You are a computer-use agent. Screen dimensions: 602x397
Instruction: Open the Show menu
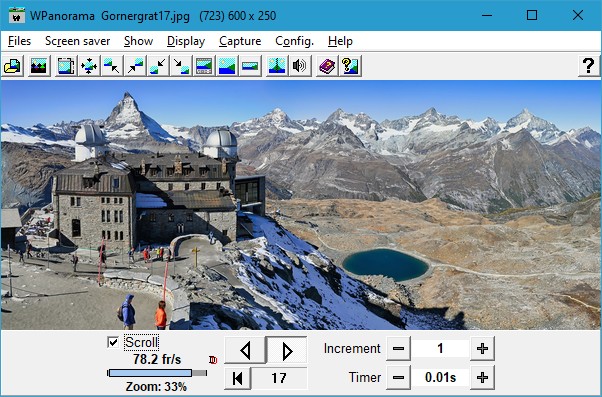(138, 41)
